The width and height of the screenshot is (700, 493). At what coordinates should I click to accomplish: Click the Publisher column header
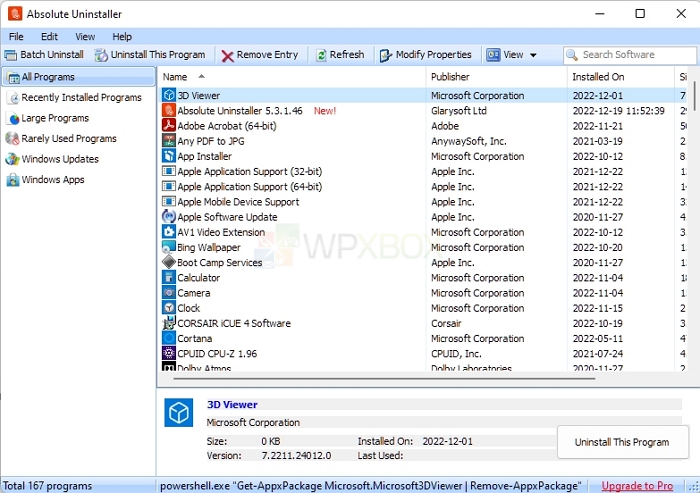(x=496, y=77)
